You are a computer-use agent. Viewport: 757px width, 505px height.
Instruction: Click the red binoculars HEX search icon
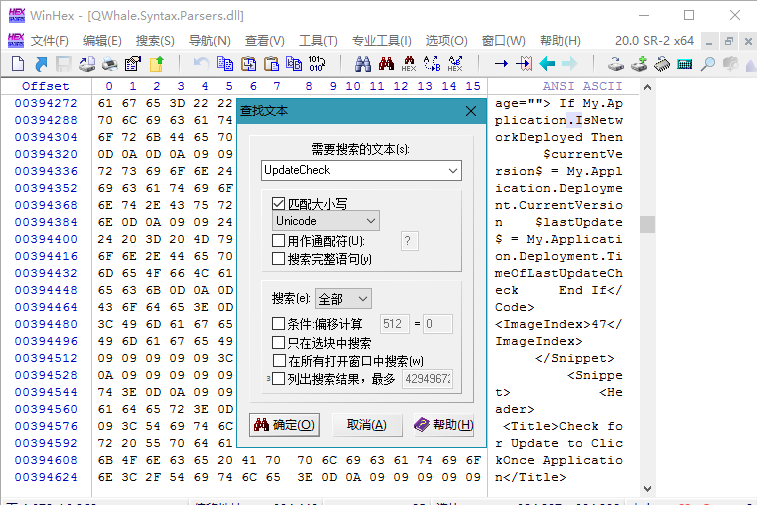[x=409, y=63]
